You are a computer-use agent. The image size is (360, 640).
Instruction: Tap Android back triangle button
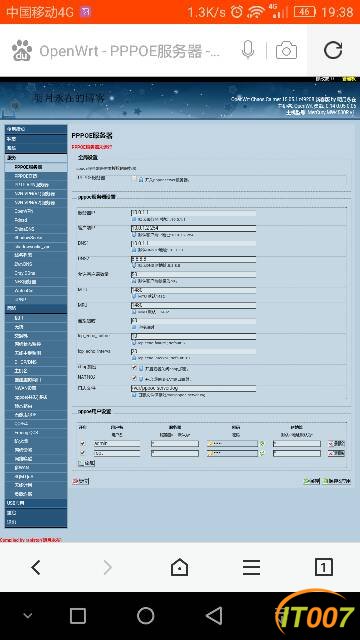click(214, 616)
